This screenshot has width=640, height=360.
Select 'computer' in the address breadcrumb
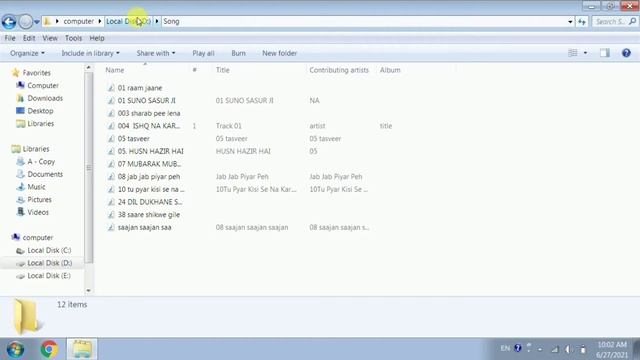(x=79, y=21)
